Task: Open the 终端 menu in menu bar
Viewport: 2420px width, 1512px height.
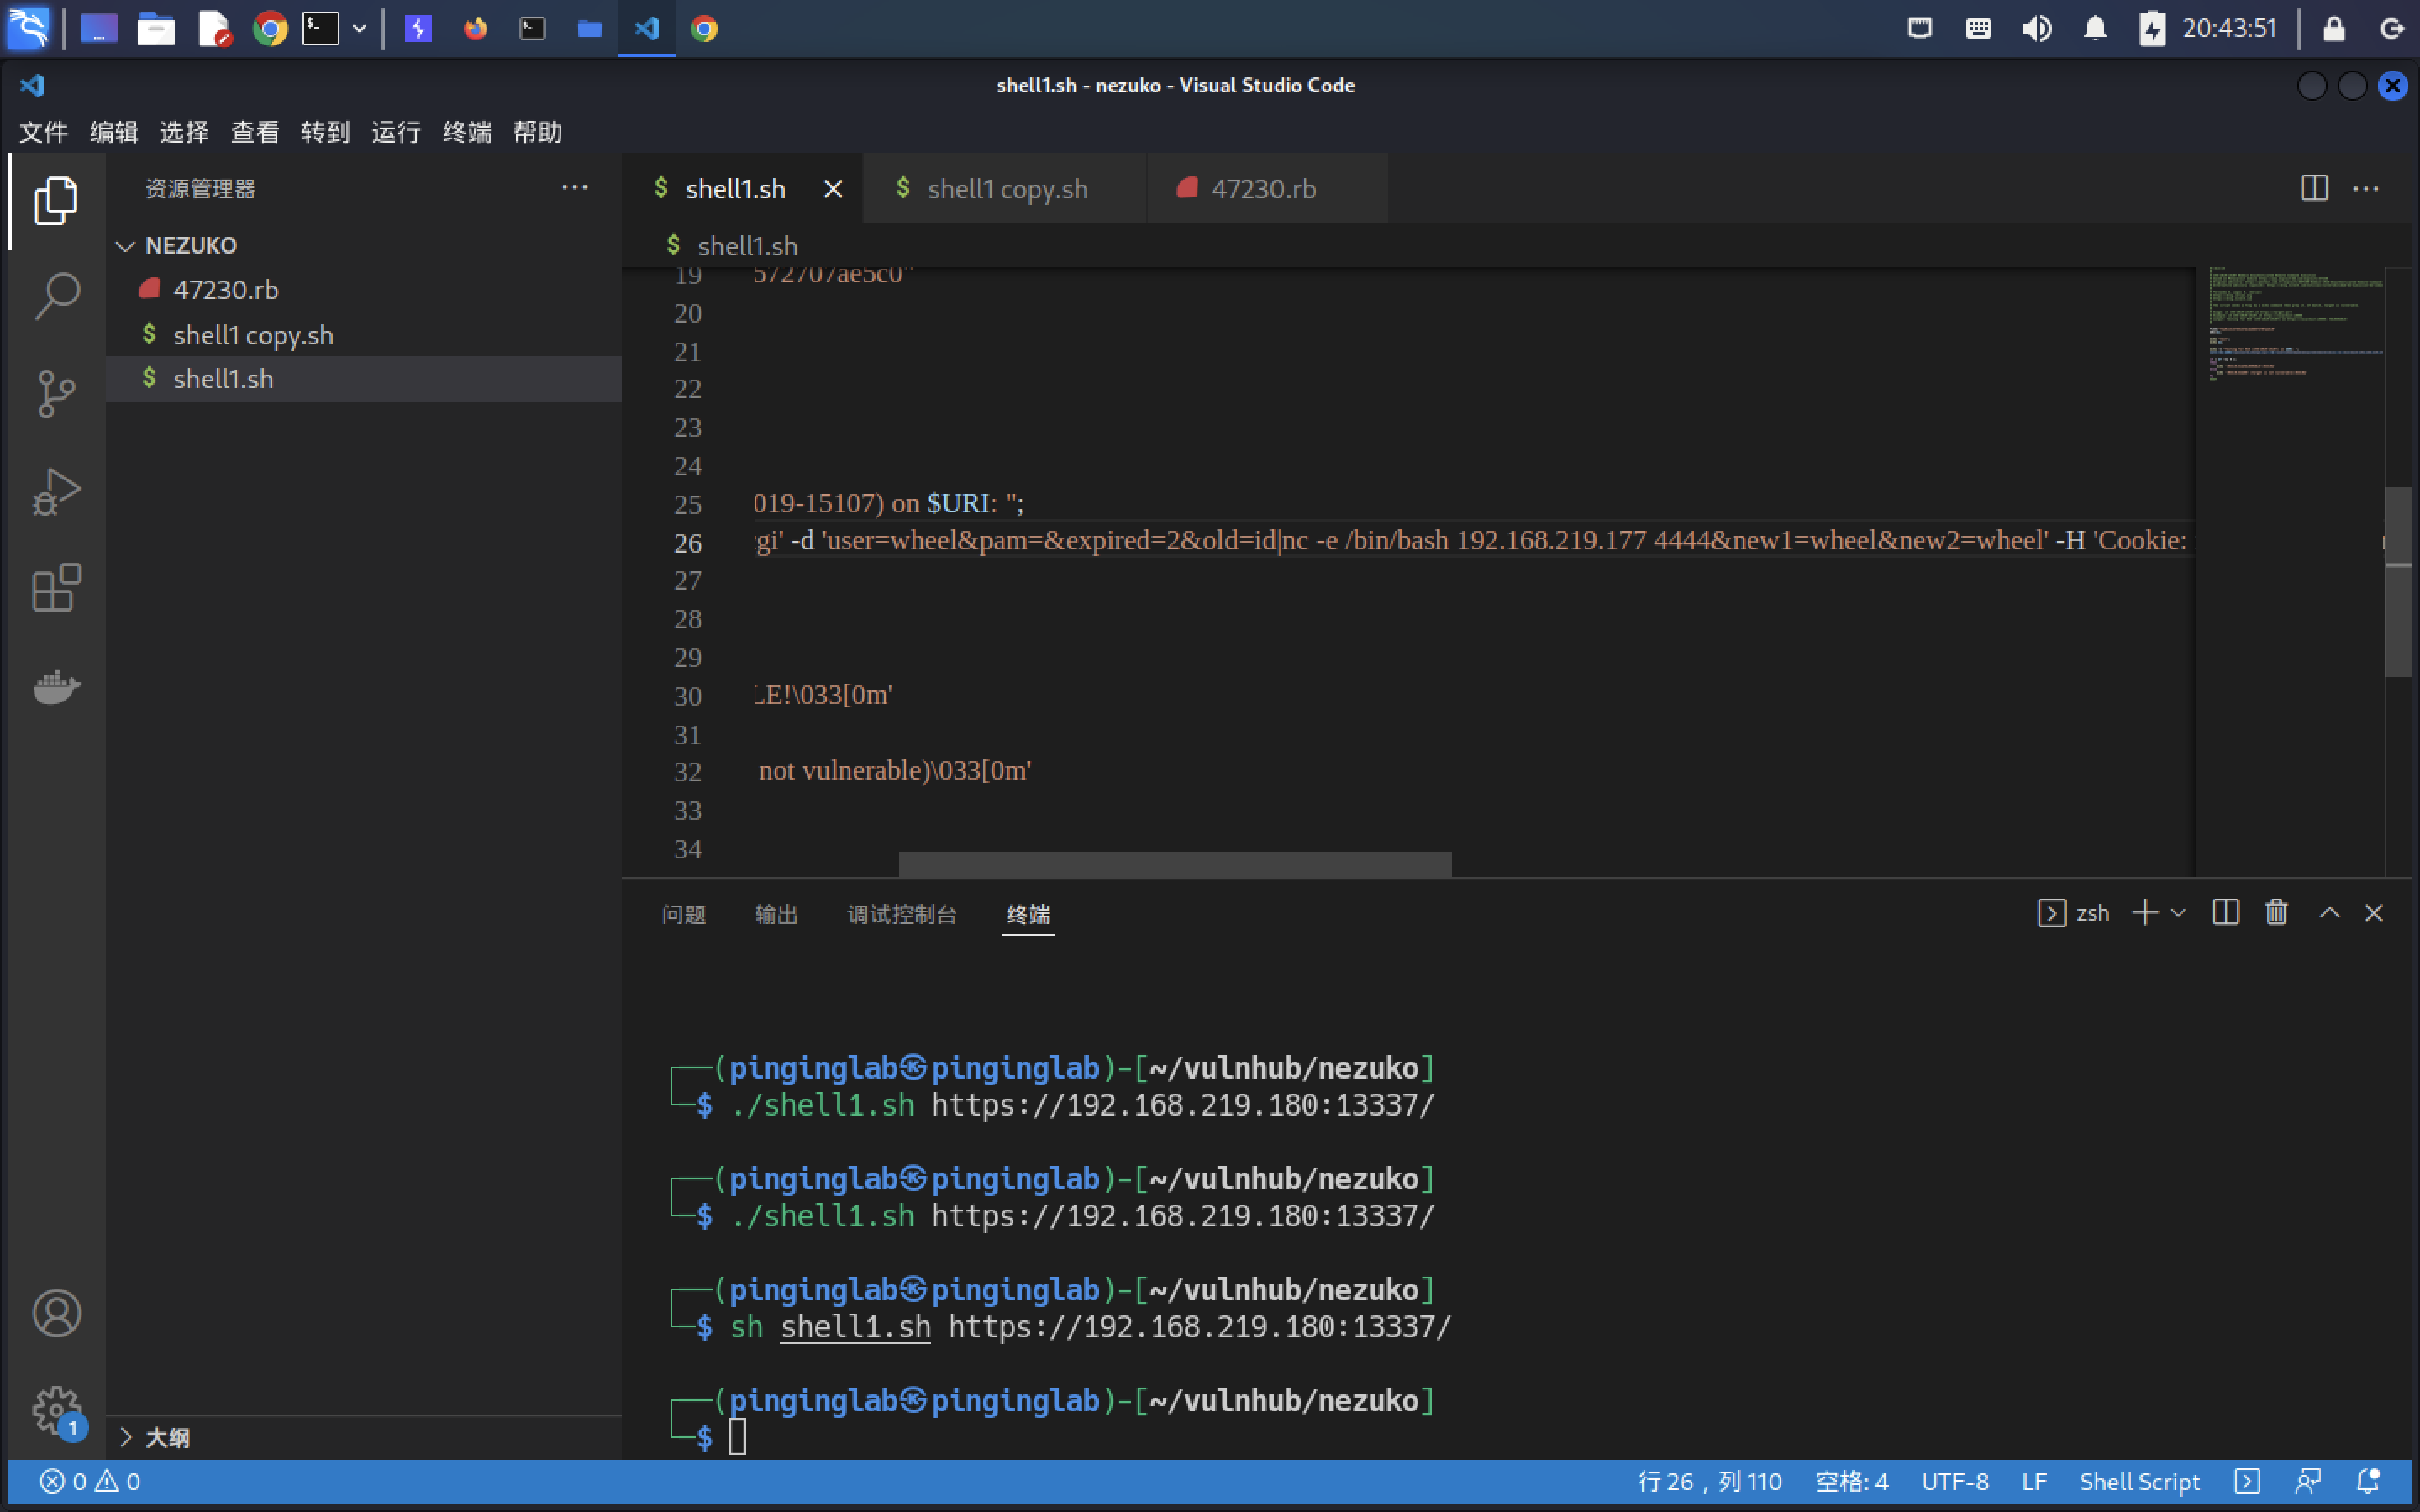Action: coord(467,132)
